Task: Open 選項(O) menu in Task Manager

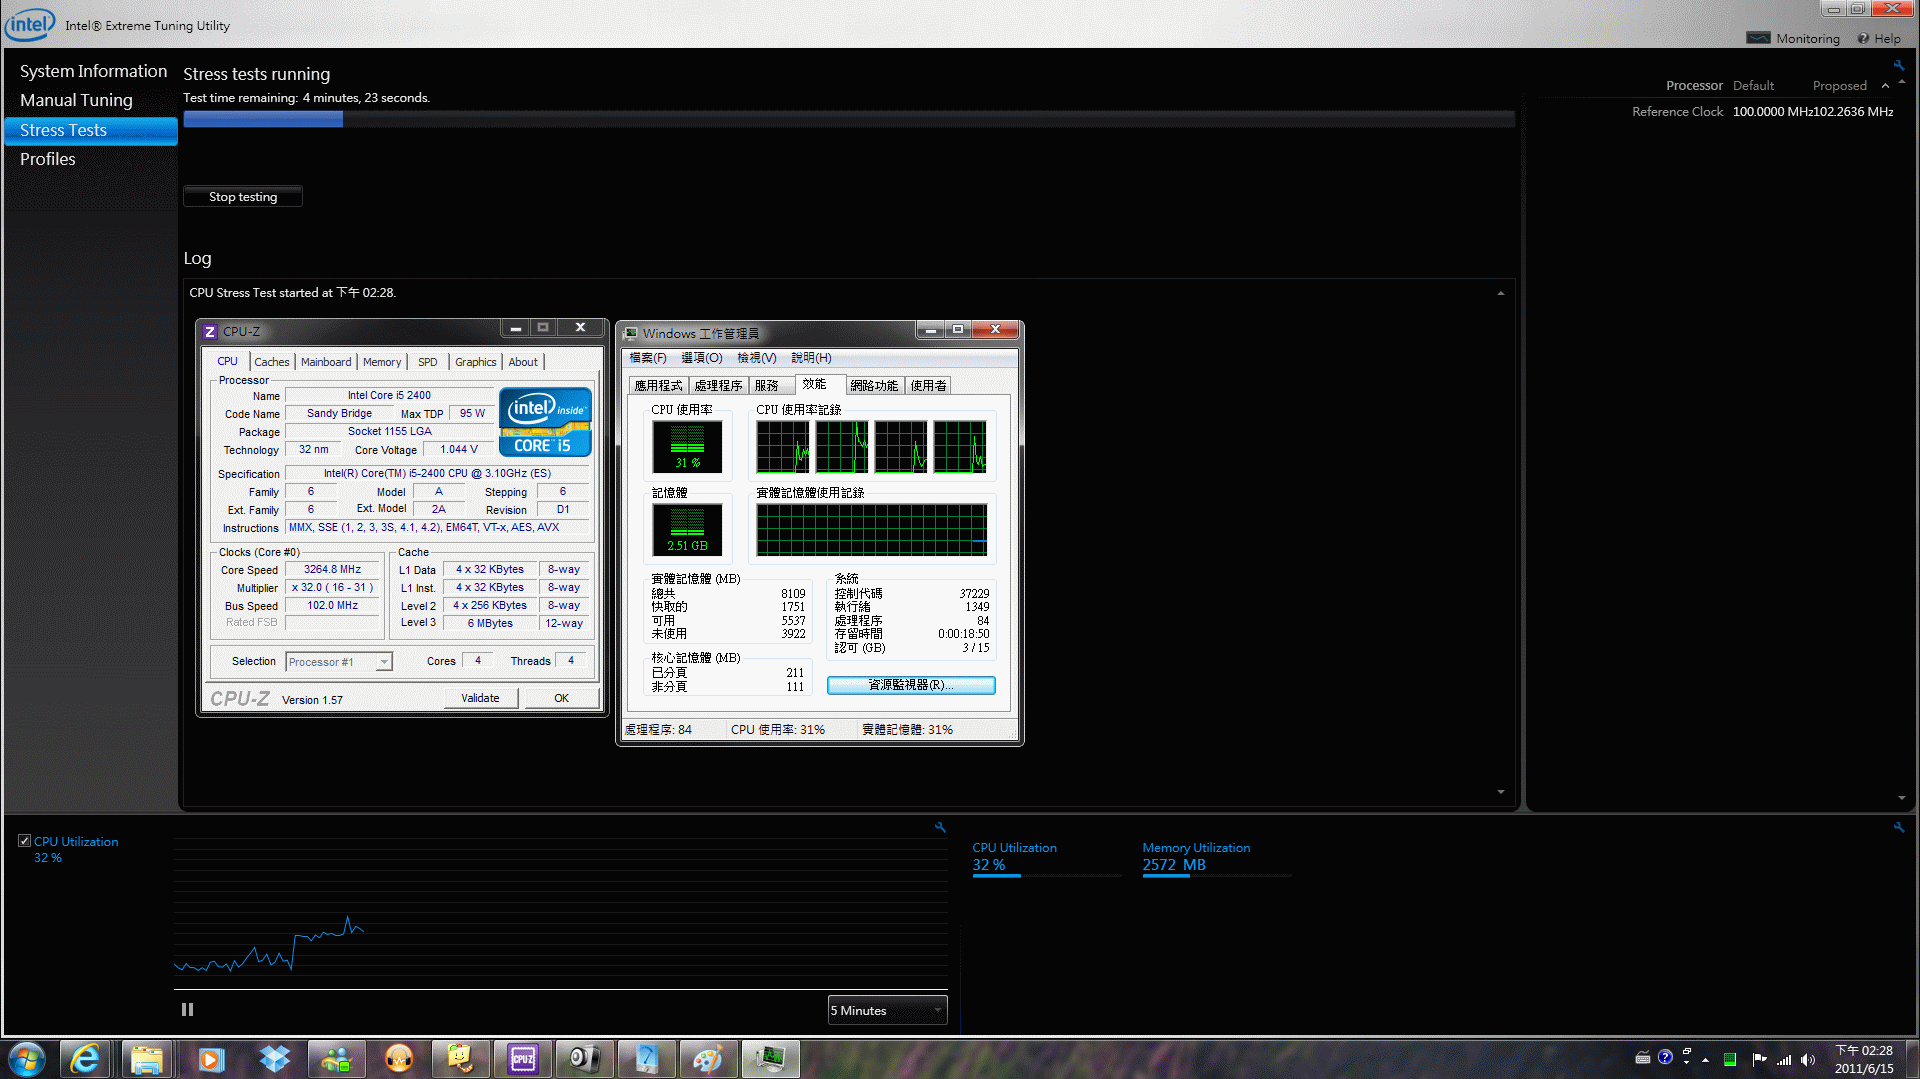Action: click(702, 358)
